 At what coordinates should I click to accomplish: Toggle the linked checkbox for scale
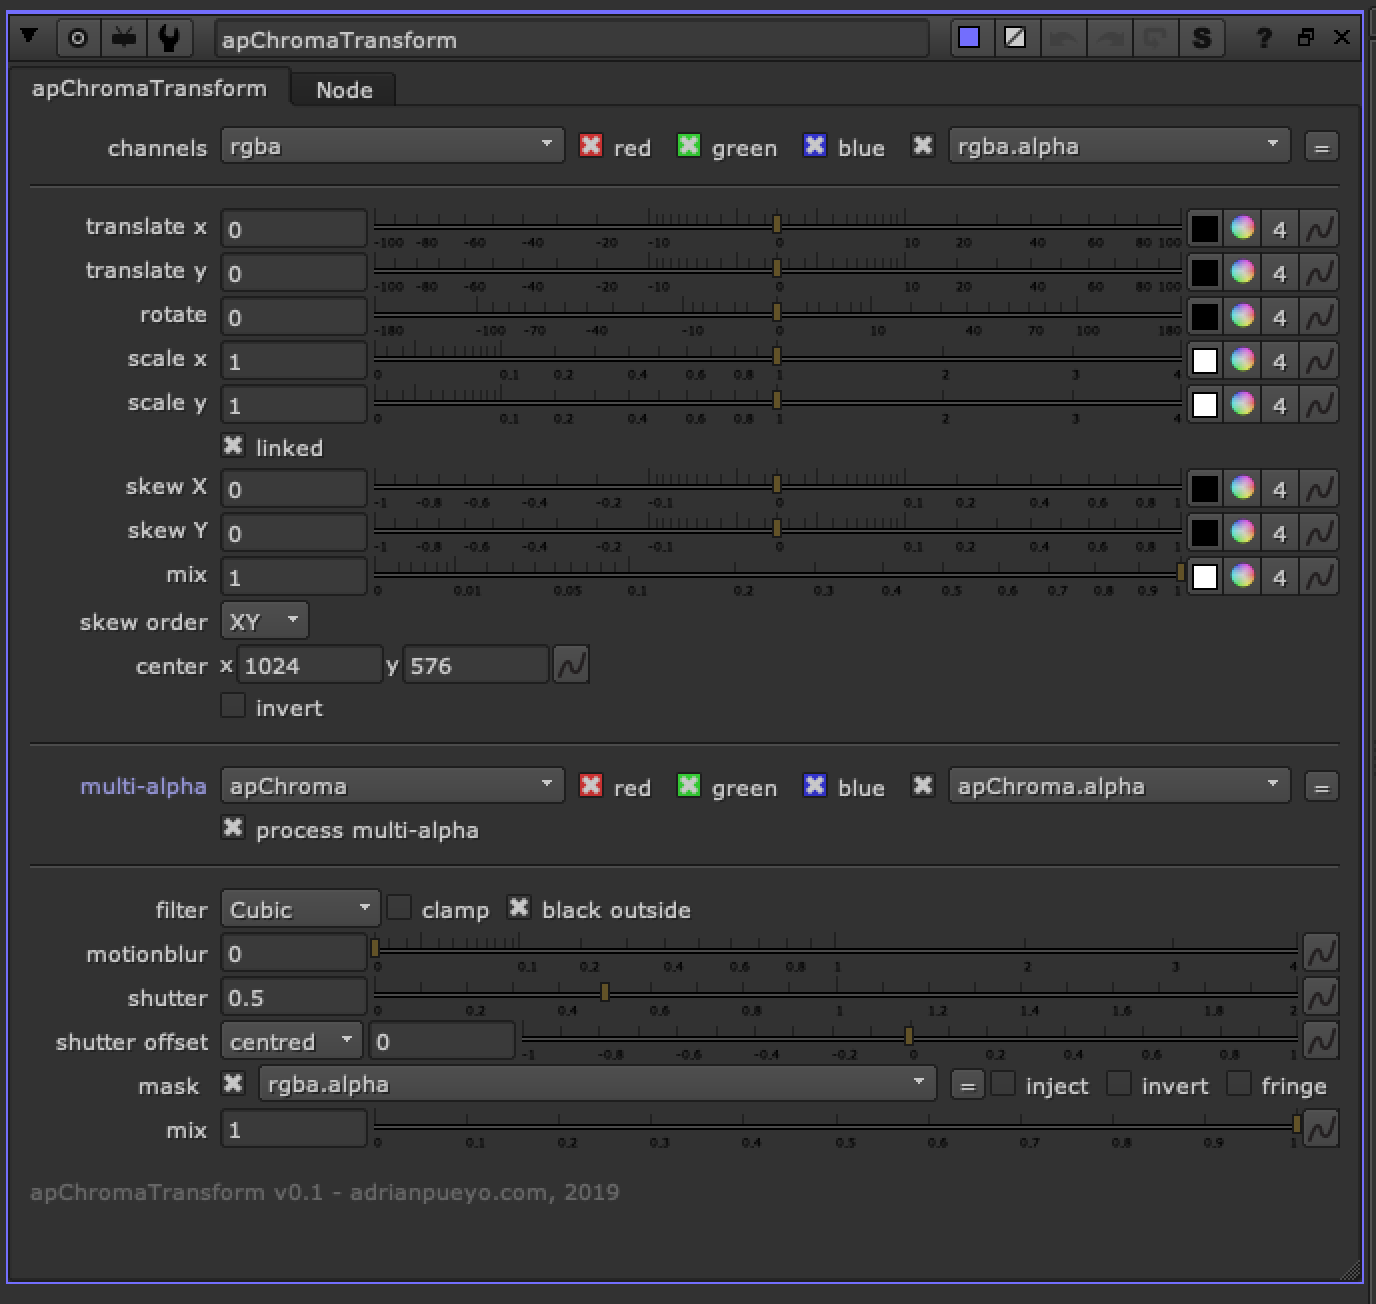pyautogui.click(x=233, y=446)
